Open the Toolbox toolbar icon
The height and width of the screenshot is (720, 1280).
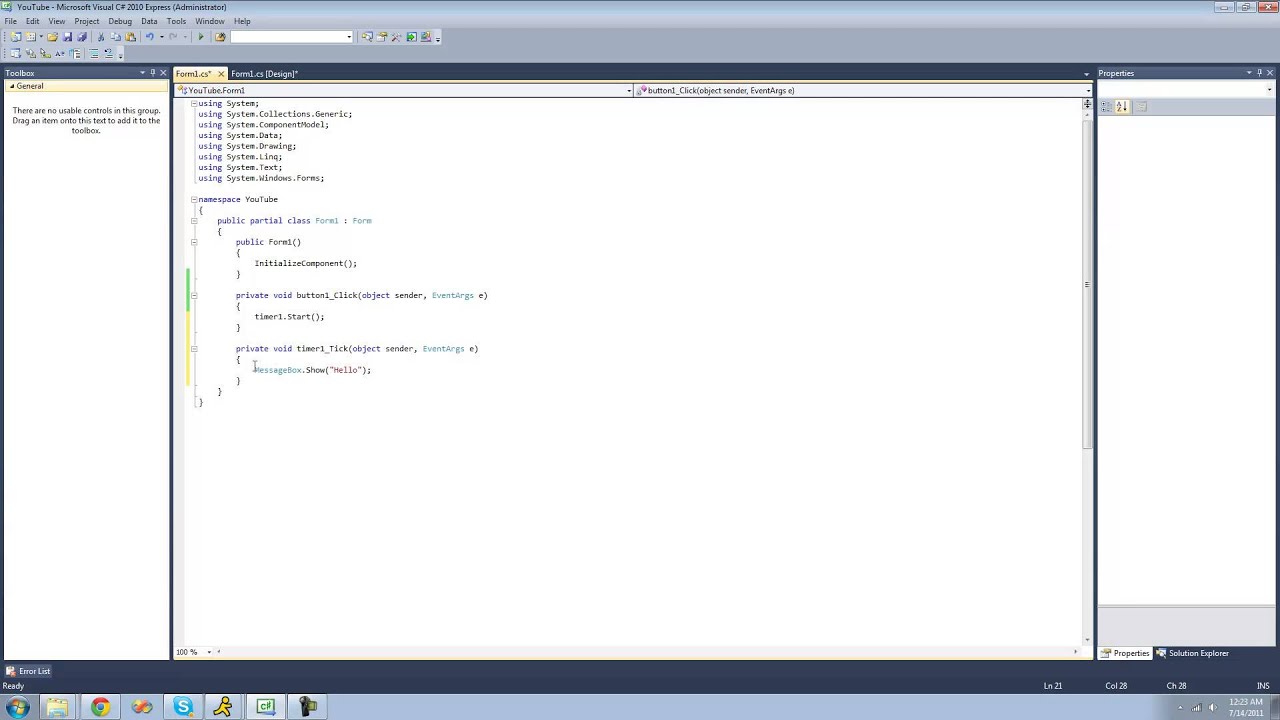(396, 37)
